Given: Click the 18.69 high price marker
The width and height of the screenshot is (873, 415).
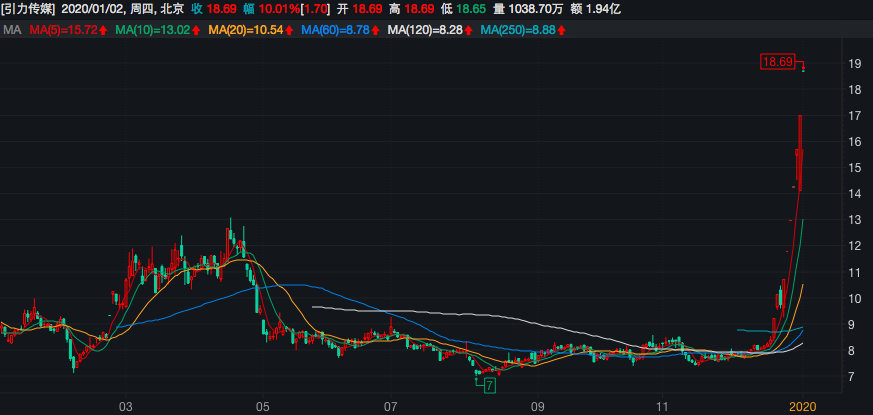Looking at the screenshot, I should (x=777, y=63).
